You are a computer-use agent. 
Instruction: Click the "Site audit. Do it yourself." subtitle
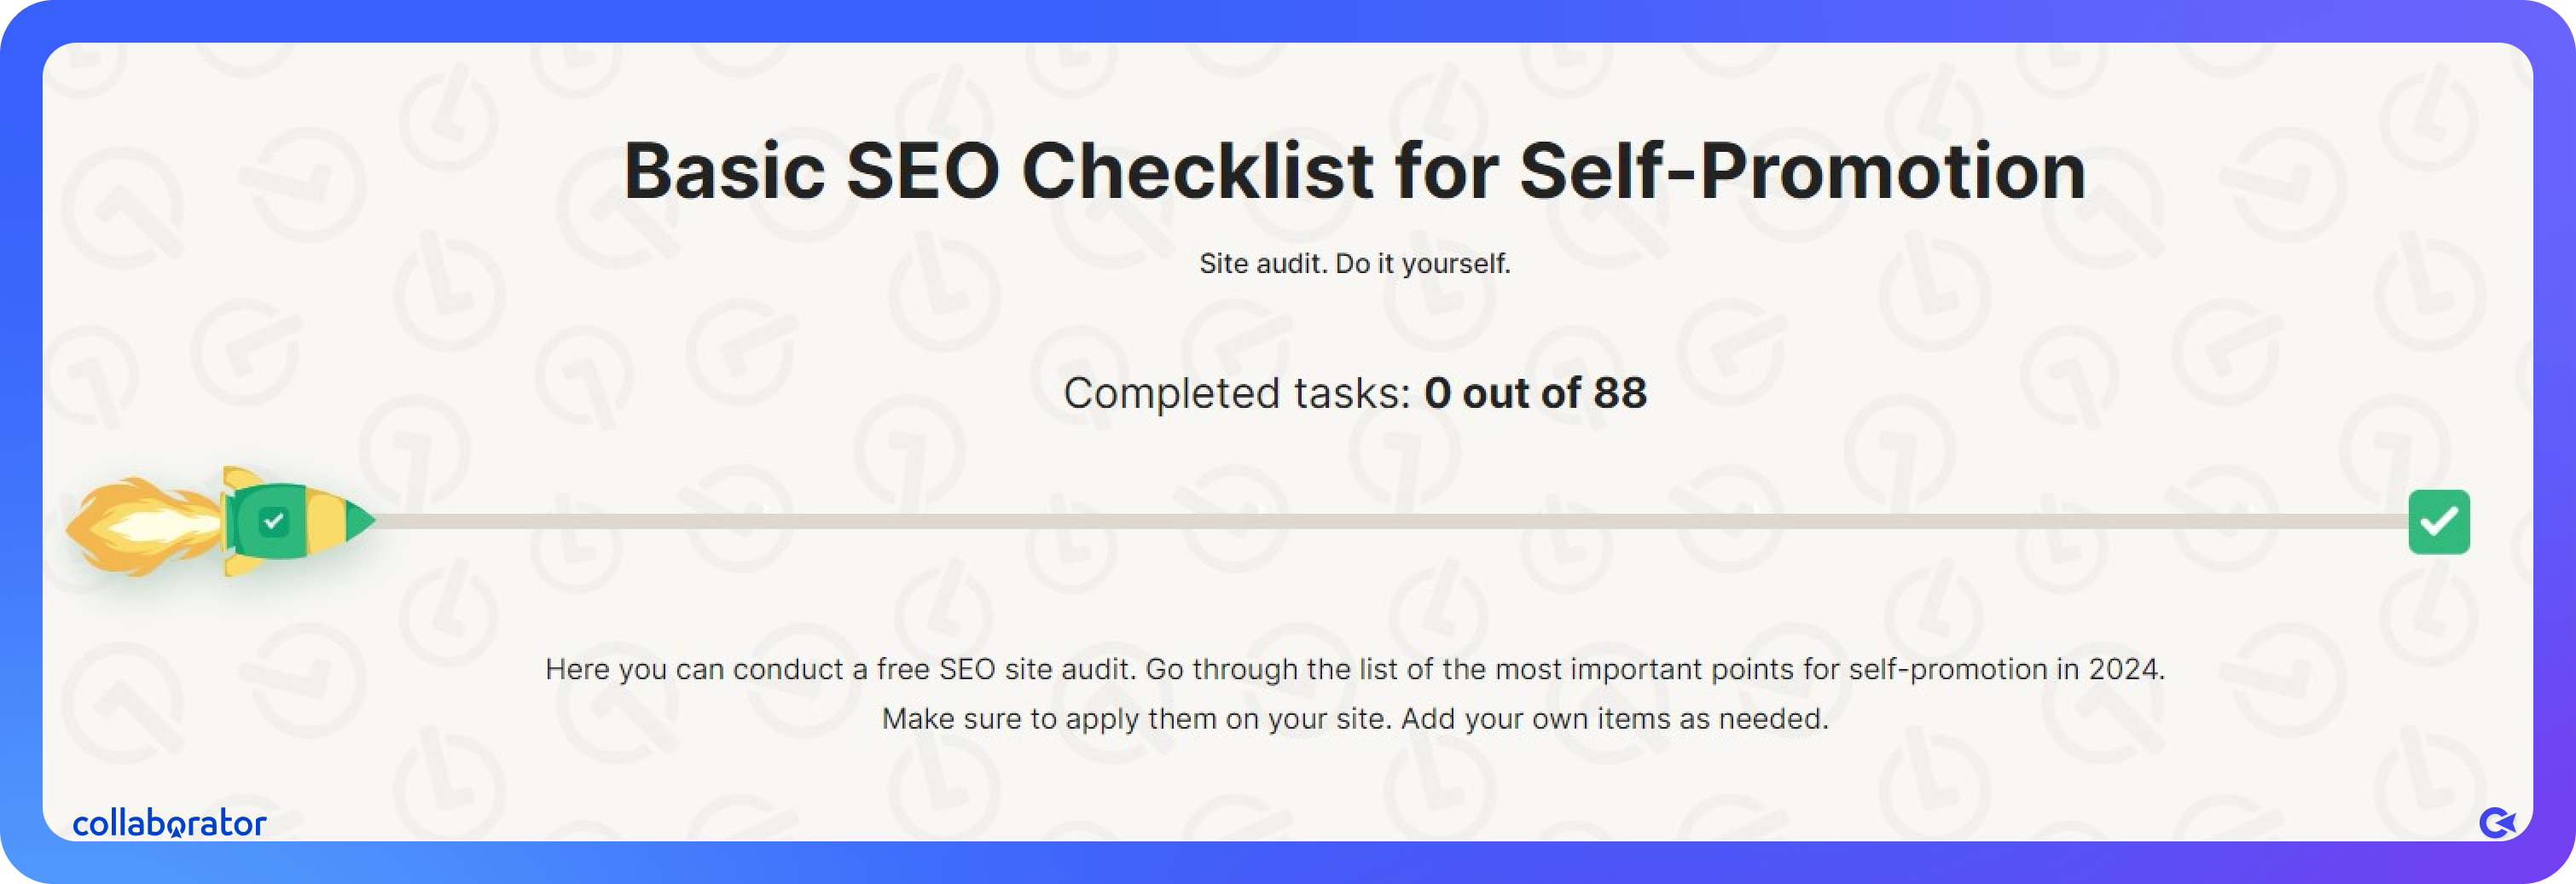[1354, 264]
